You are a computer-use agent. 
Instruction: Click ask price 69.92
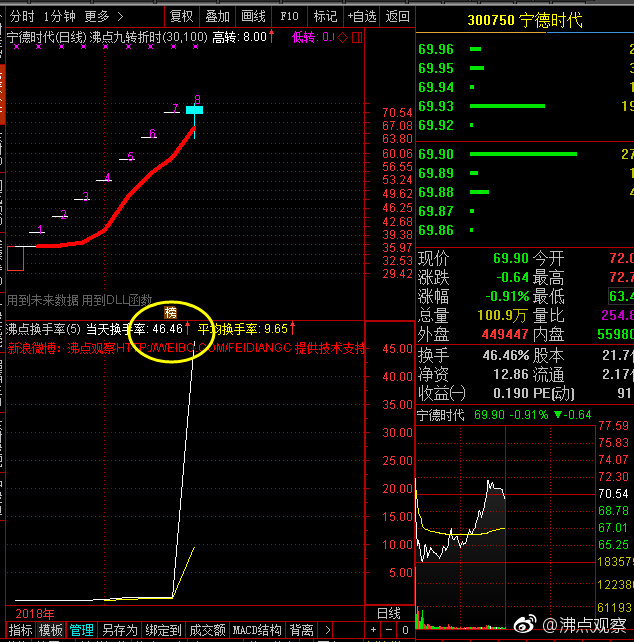436,125
